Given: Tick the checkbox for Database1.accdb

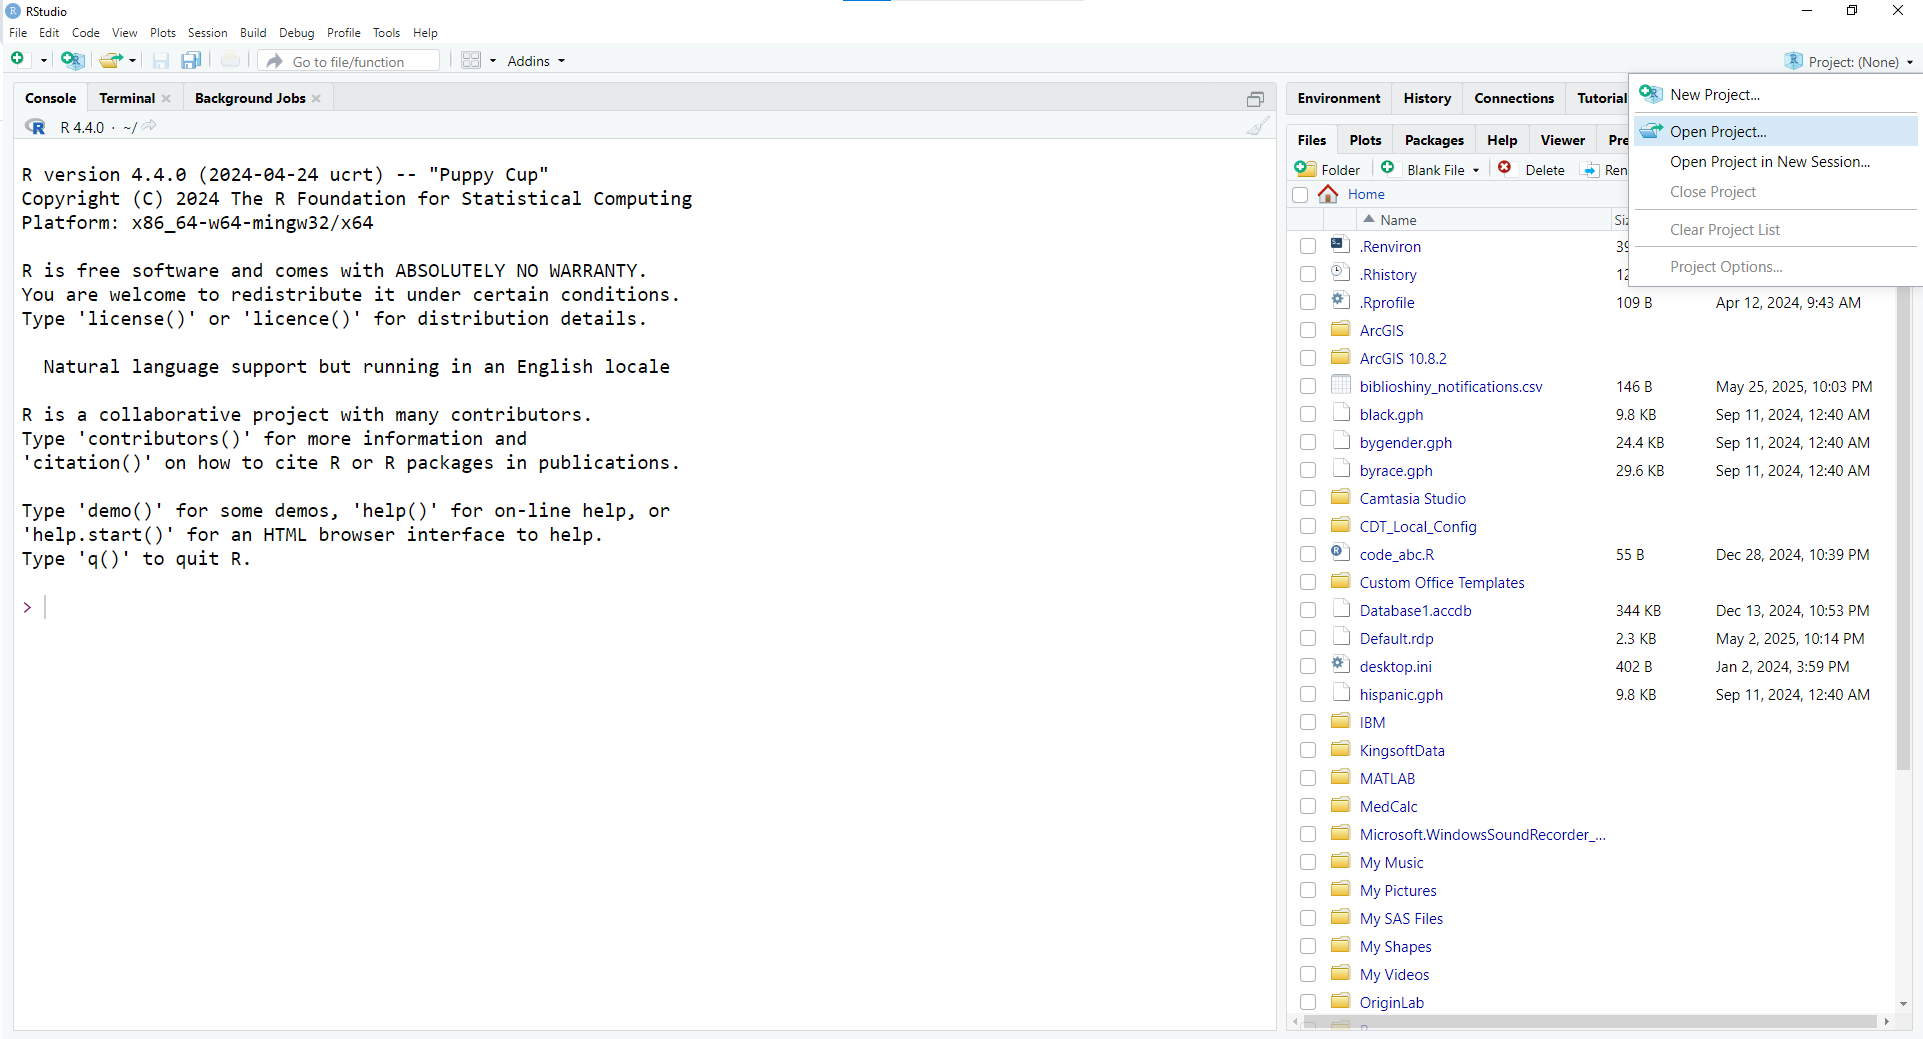Looking at the screenshot, I should (x=1308, y=610).
